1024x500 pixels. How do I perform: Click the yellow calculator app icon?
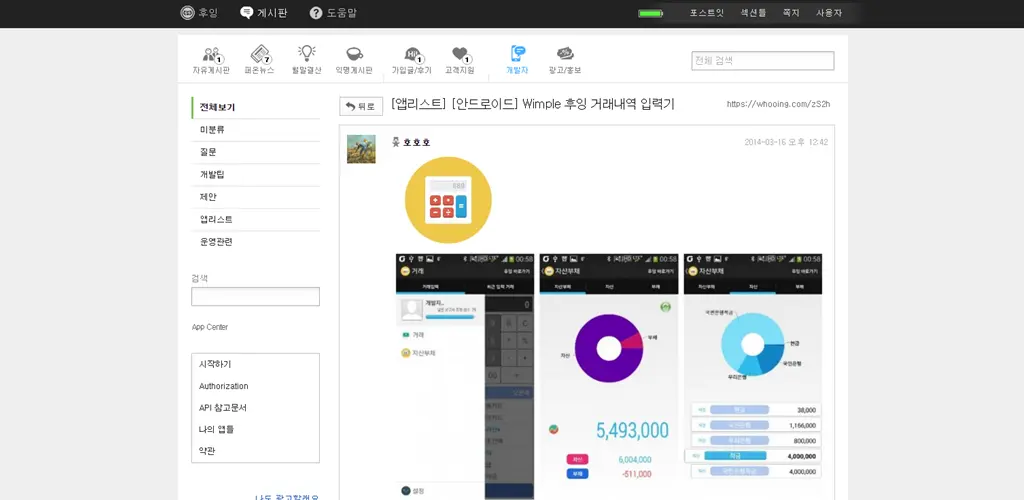click(448, 200)
